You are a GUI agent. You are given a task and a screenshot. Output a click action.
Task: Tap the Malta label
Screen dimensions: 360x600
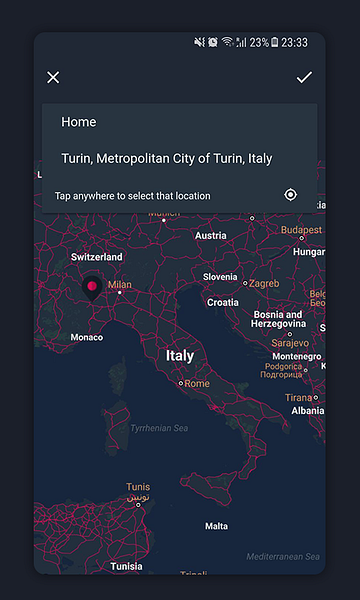coord(217,527)
